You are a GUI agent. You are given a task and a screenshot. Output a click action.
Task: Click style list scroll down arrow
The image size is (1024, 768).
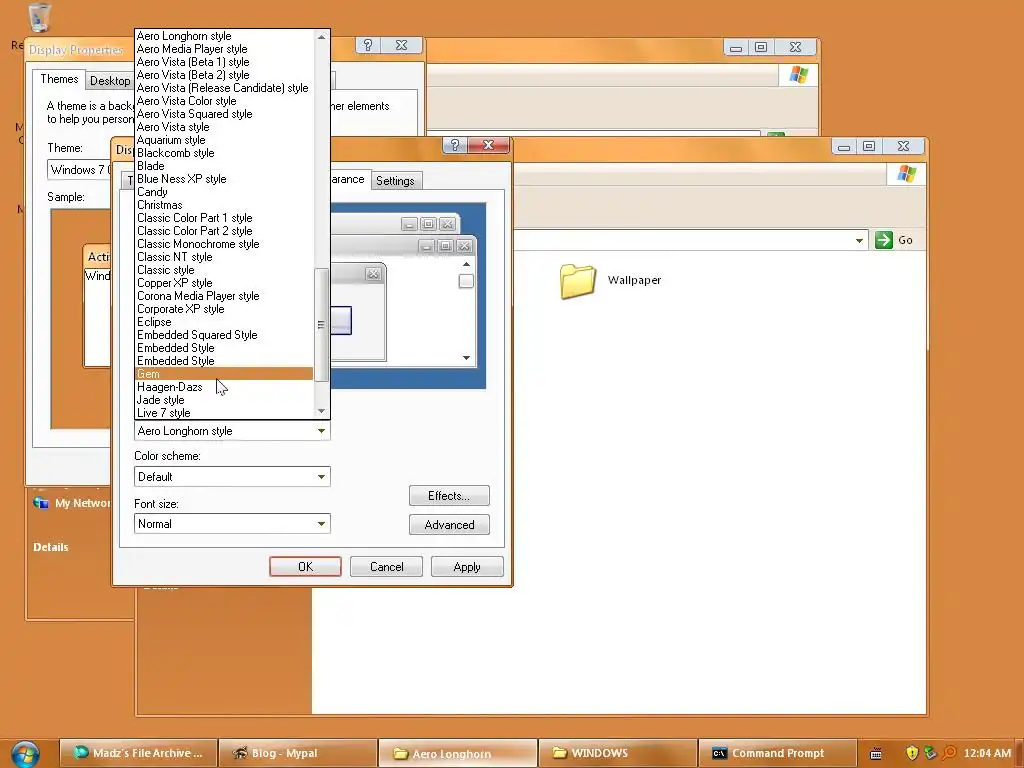click(x=321, y=411)
